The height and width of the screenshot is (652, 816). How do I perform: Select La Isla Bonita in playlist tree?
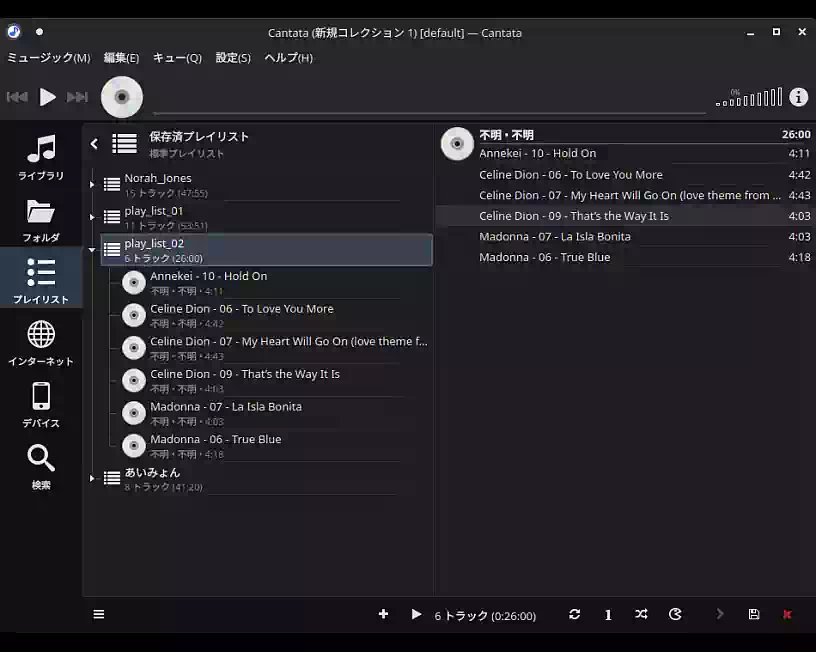pos(275,413)
